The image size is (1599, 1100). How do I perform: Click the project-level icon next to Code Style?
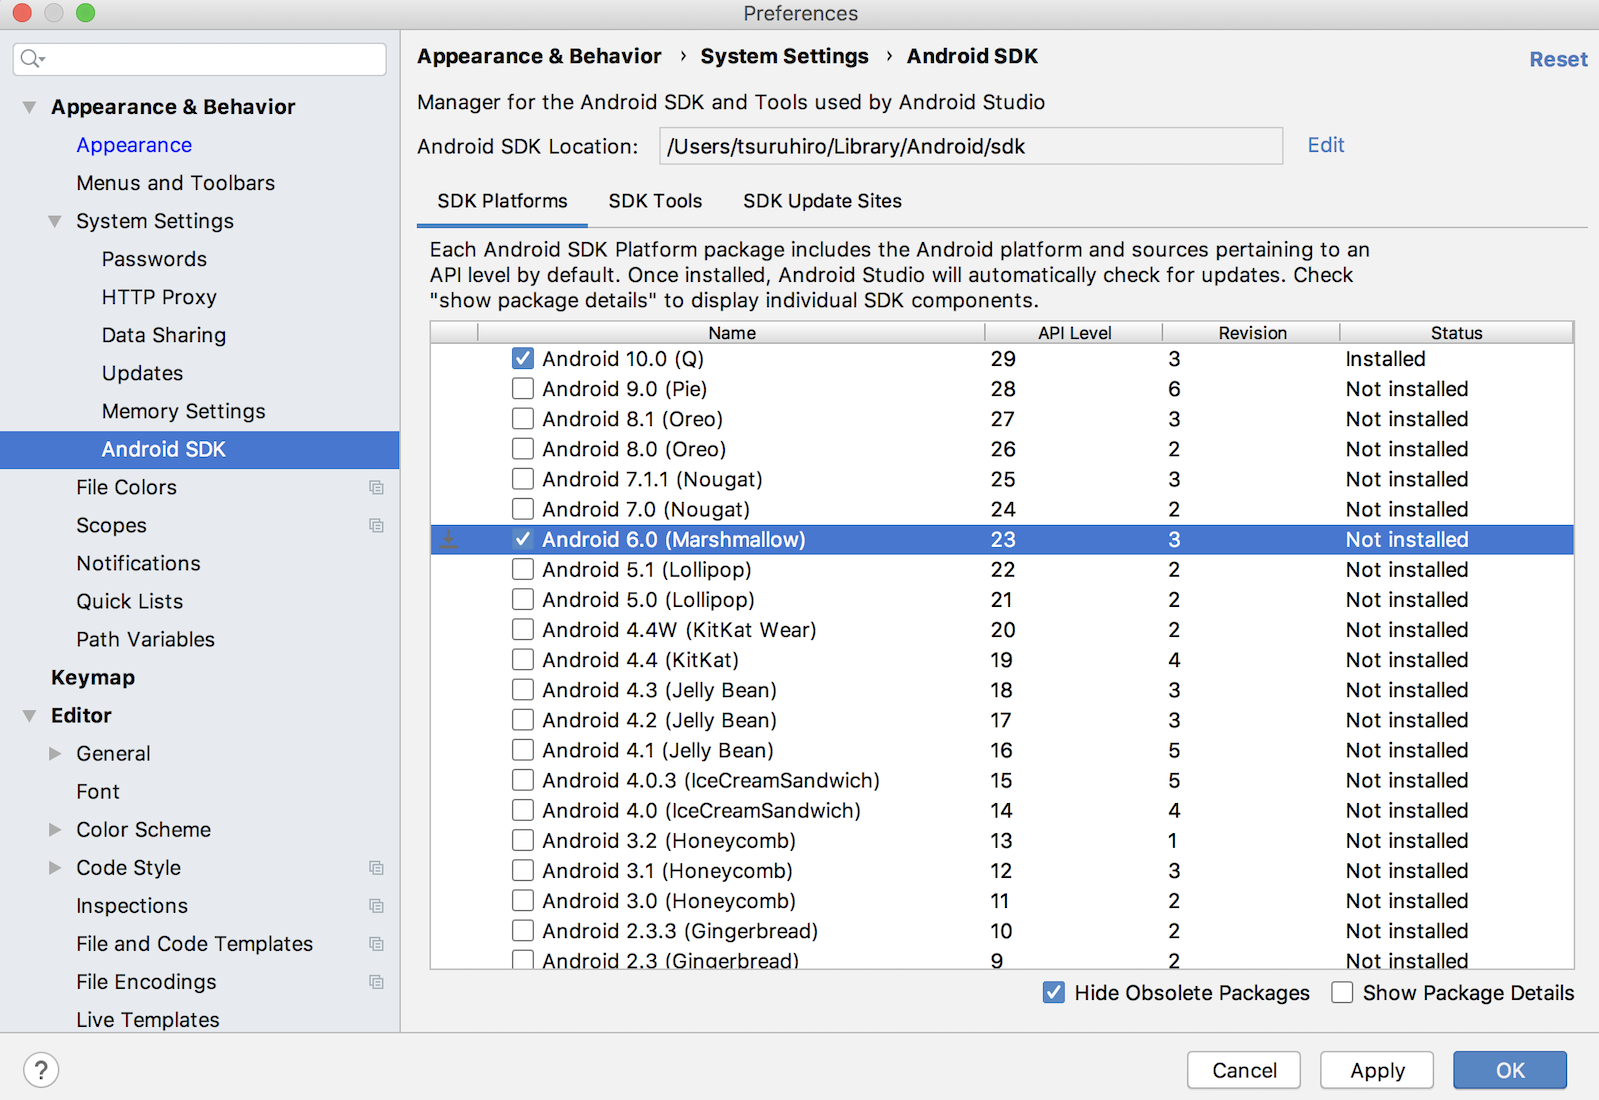(376, 868)
